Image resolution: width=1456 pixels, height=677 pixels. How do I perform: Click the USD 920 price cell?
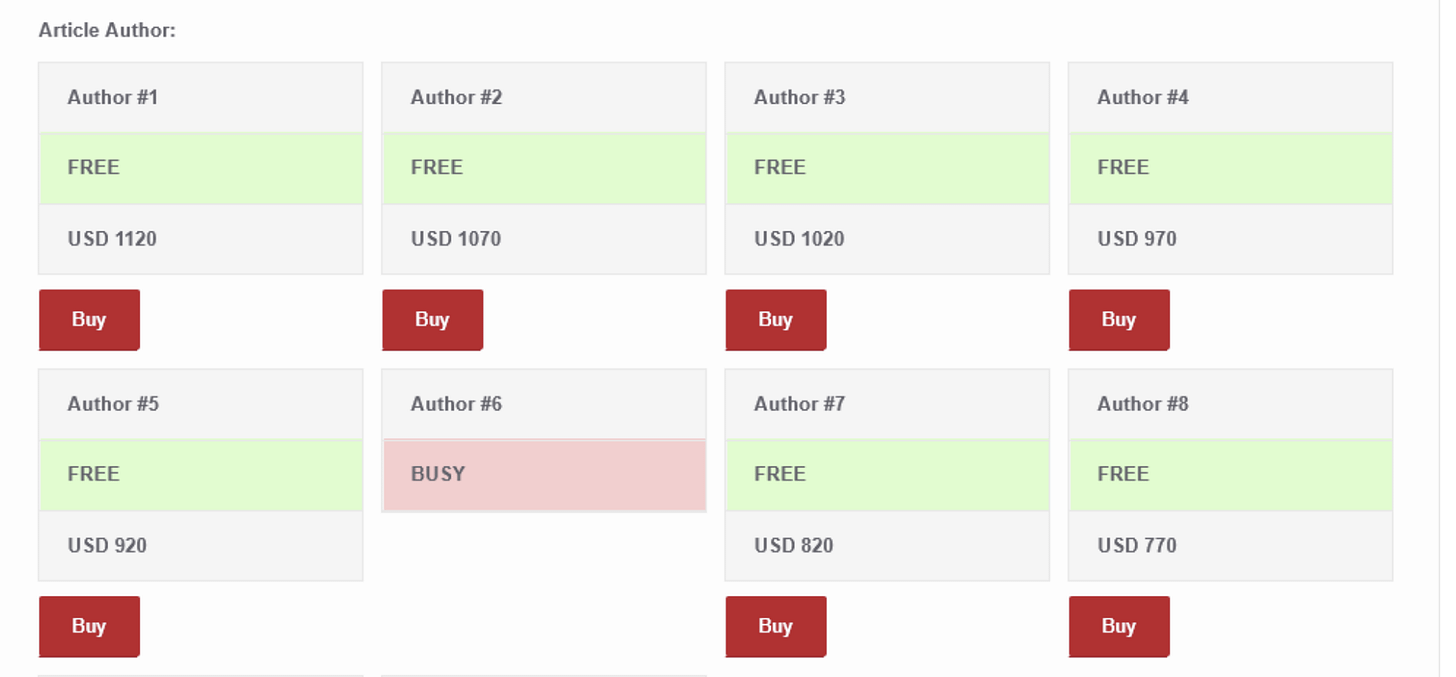point(201,546)
